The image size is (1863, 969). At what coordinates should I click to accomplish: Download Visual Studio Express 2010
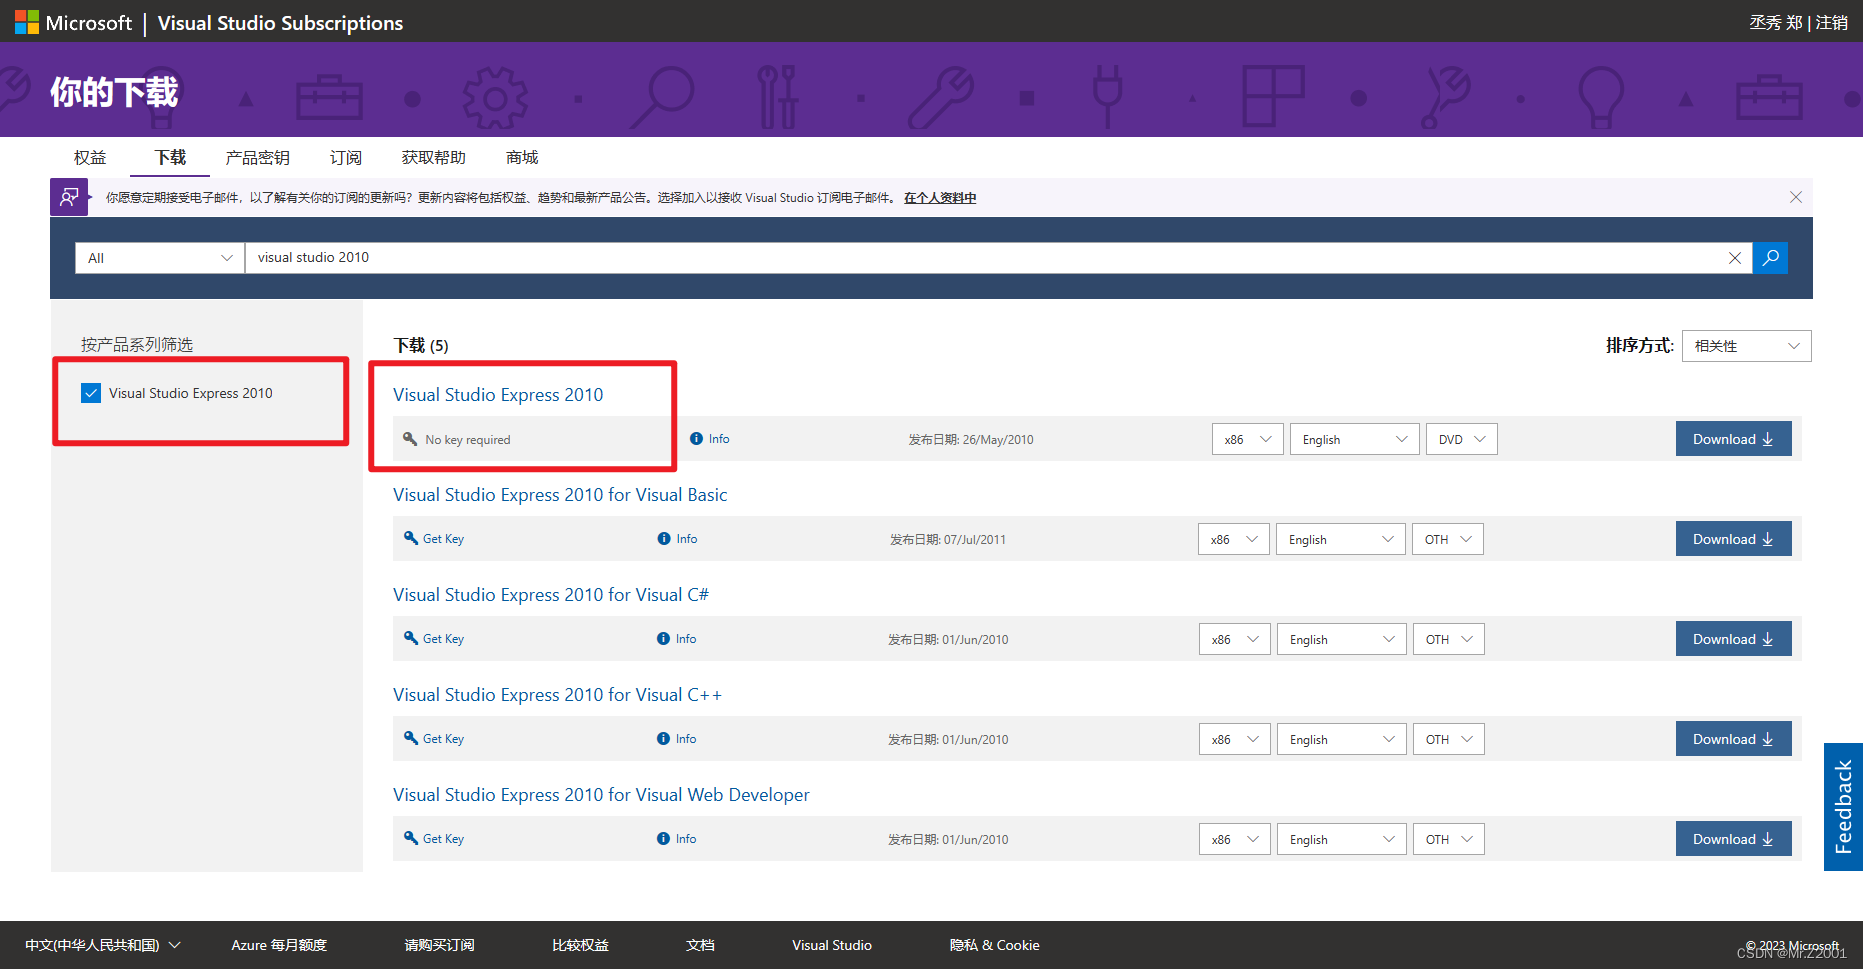[1733, 439]
